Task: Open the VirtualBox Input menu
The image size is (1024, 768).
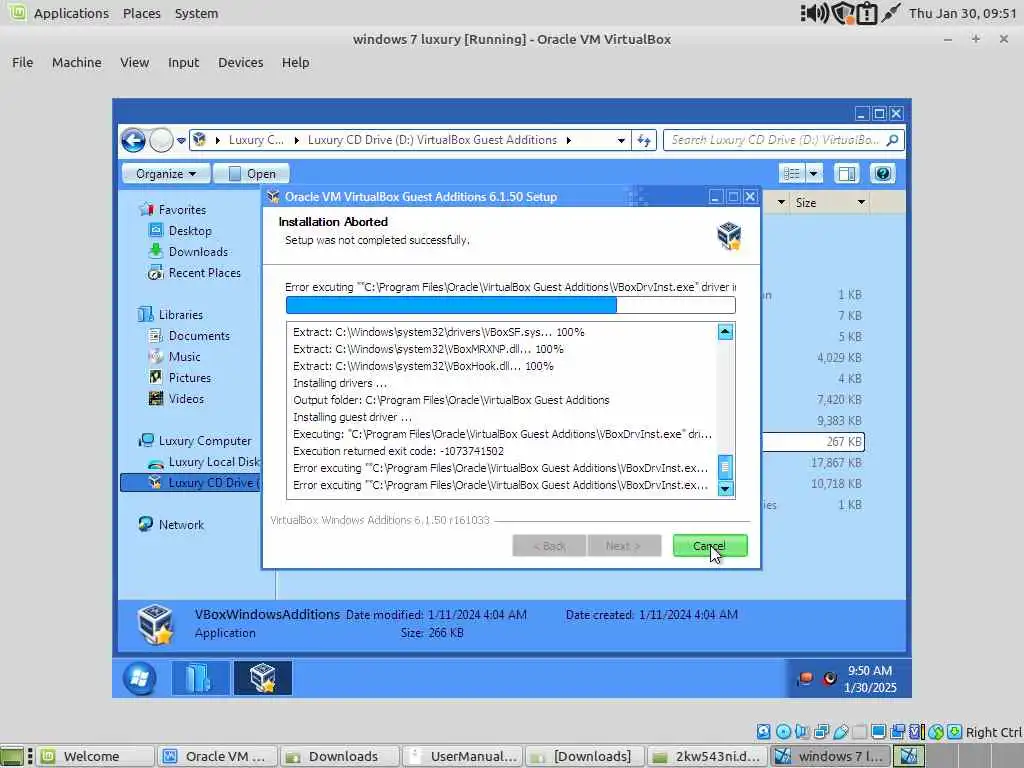Action: 183,63
